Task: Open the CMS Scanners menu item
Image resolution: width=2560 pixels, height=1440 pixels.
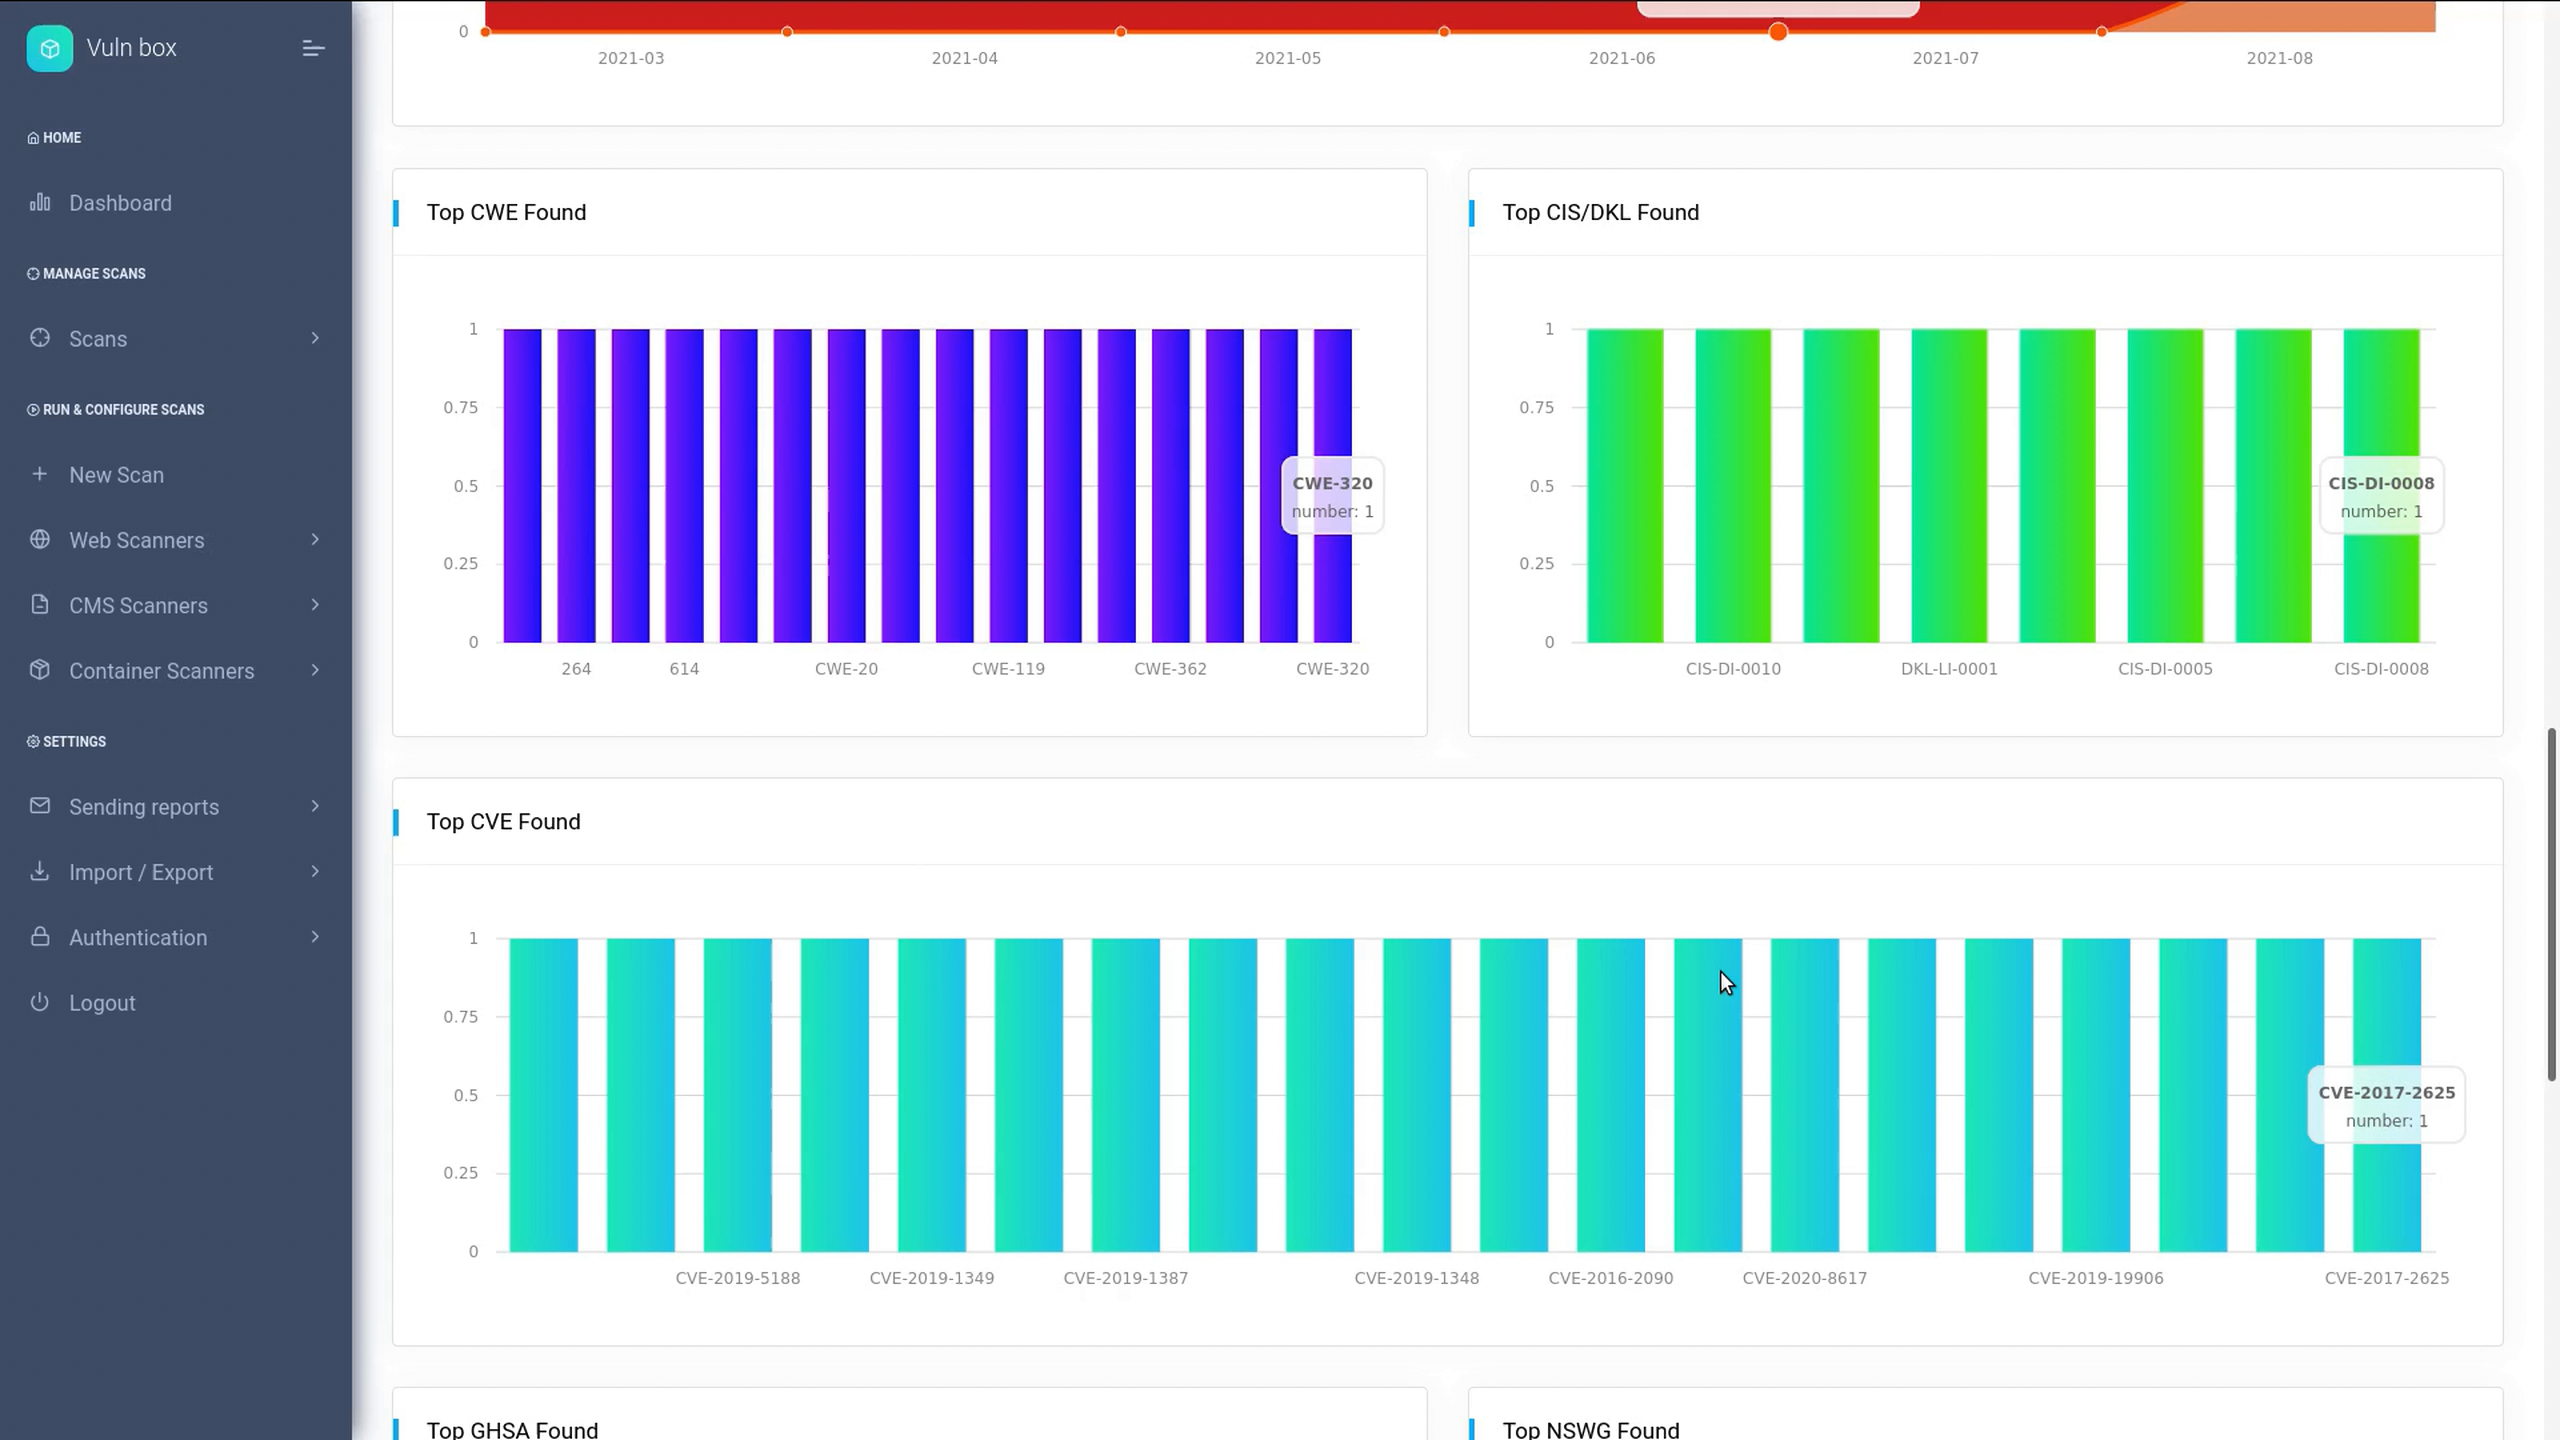Action: click(176, 605)
